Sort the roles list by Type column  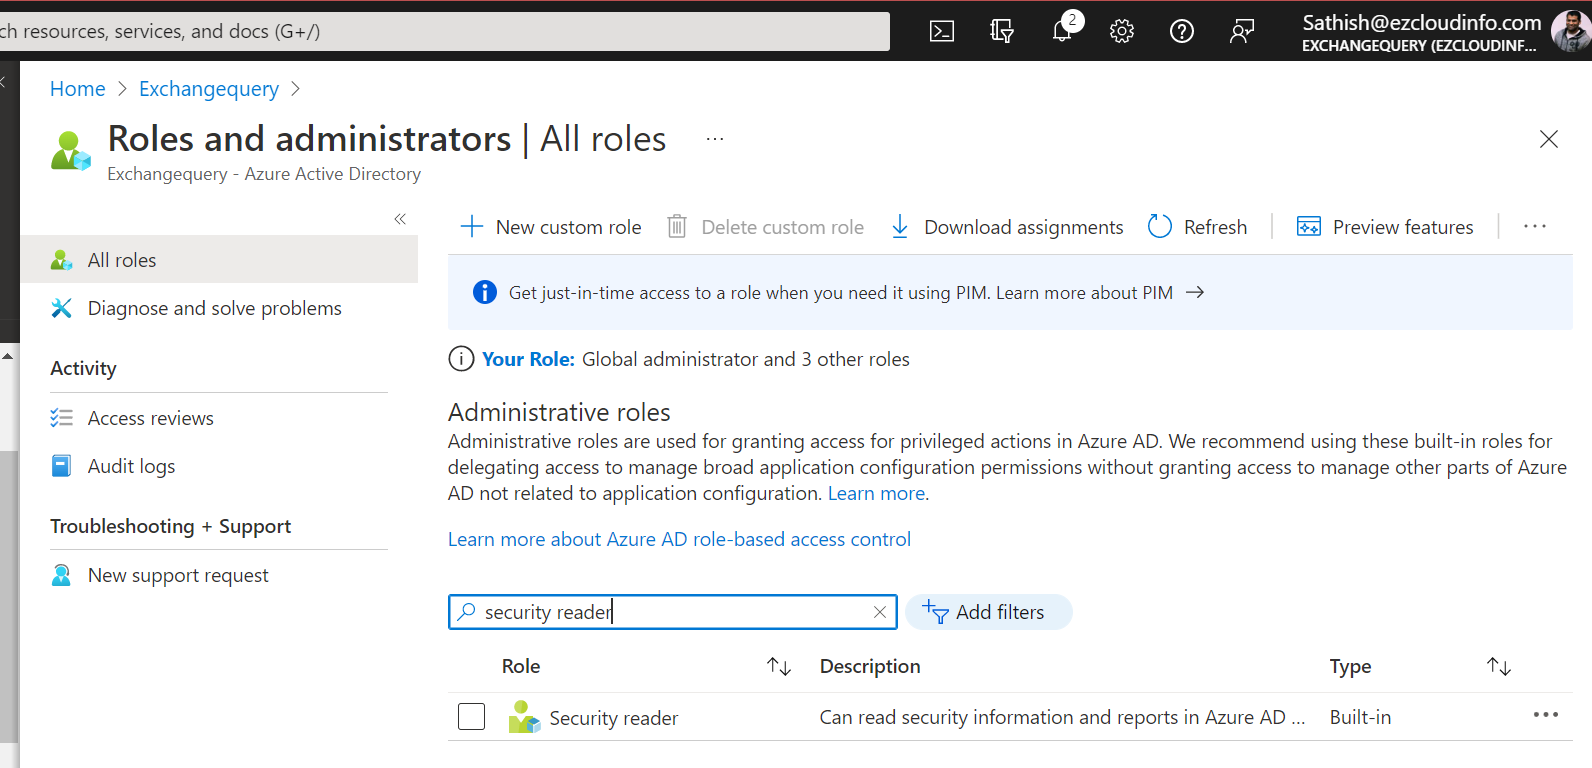click(1498, 666)
